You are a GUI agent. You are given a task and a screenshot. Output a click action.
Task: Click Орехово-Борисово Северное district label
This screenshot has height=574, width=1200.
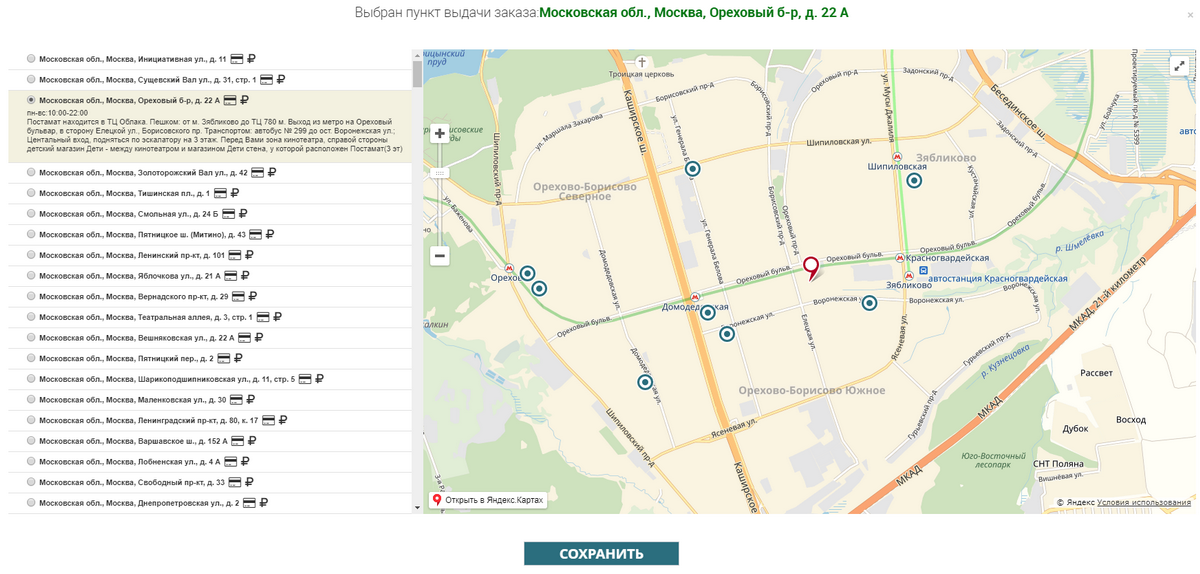pos(586,191)
